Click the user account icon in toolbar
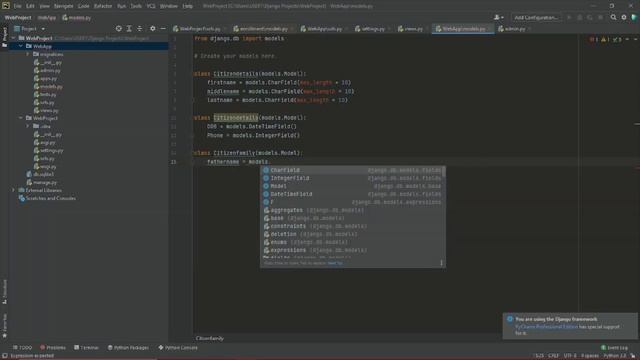This screenshot has width=640, height=360. tap(498, 18)
